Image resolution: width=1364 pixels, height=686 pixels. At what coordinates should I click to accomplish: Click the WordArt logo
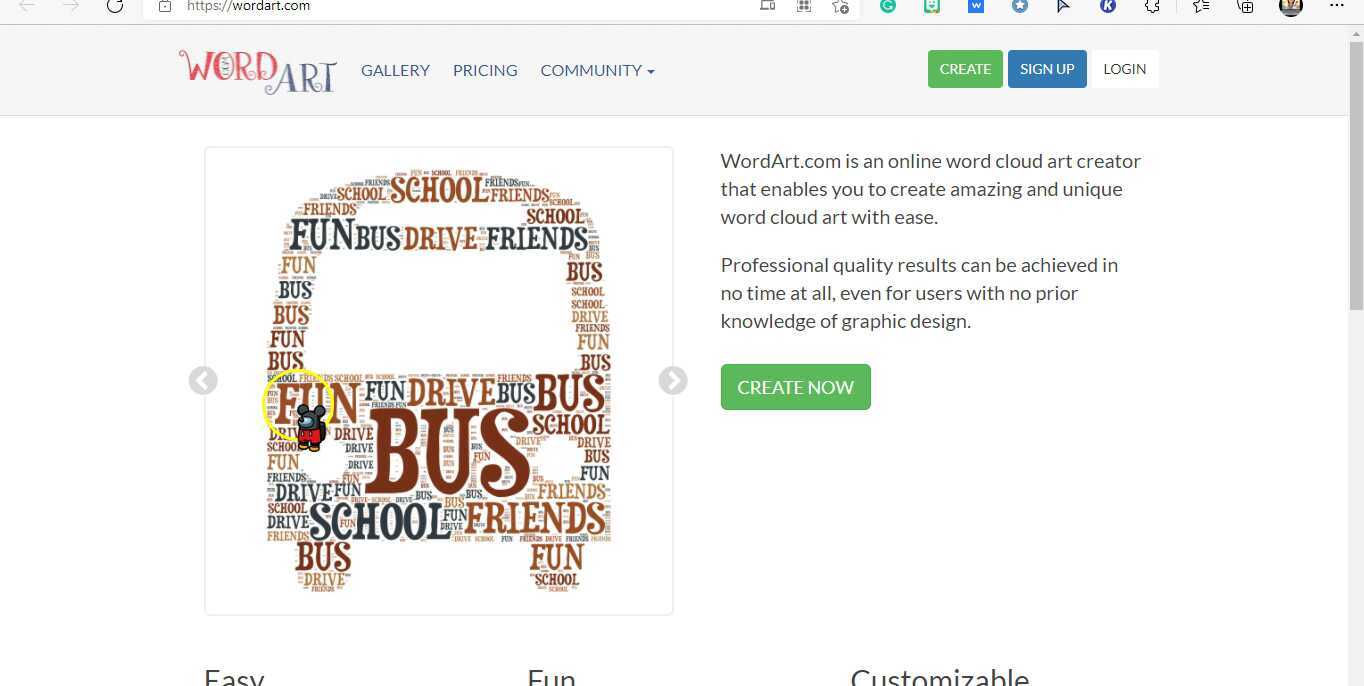click(x=258, y=70)
